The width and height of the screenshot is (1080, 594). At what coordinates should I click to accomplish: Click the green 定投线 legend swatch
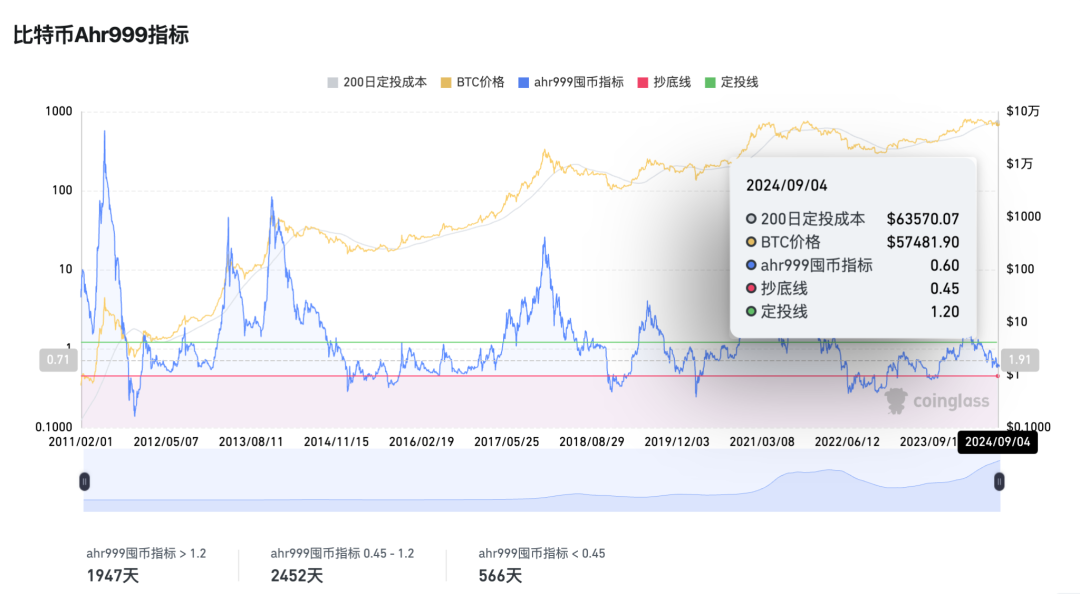(713, 82)
